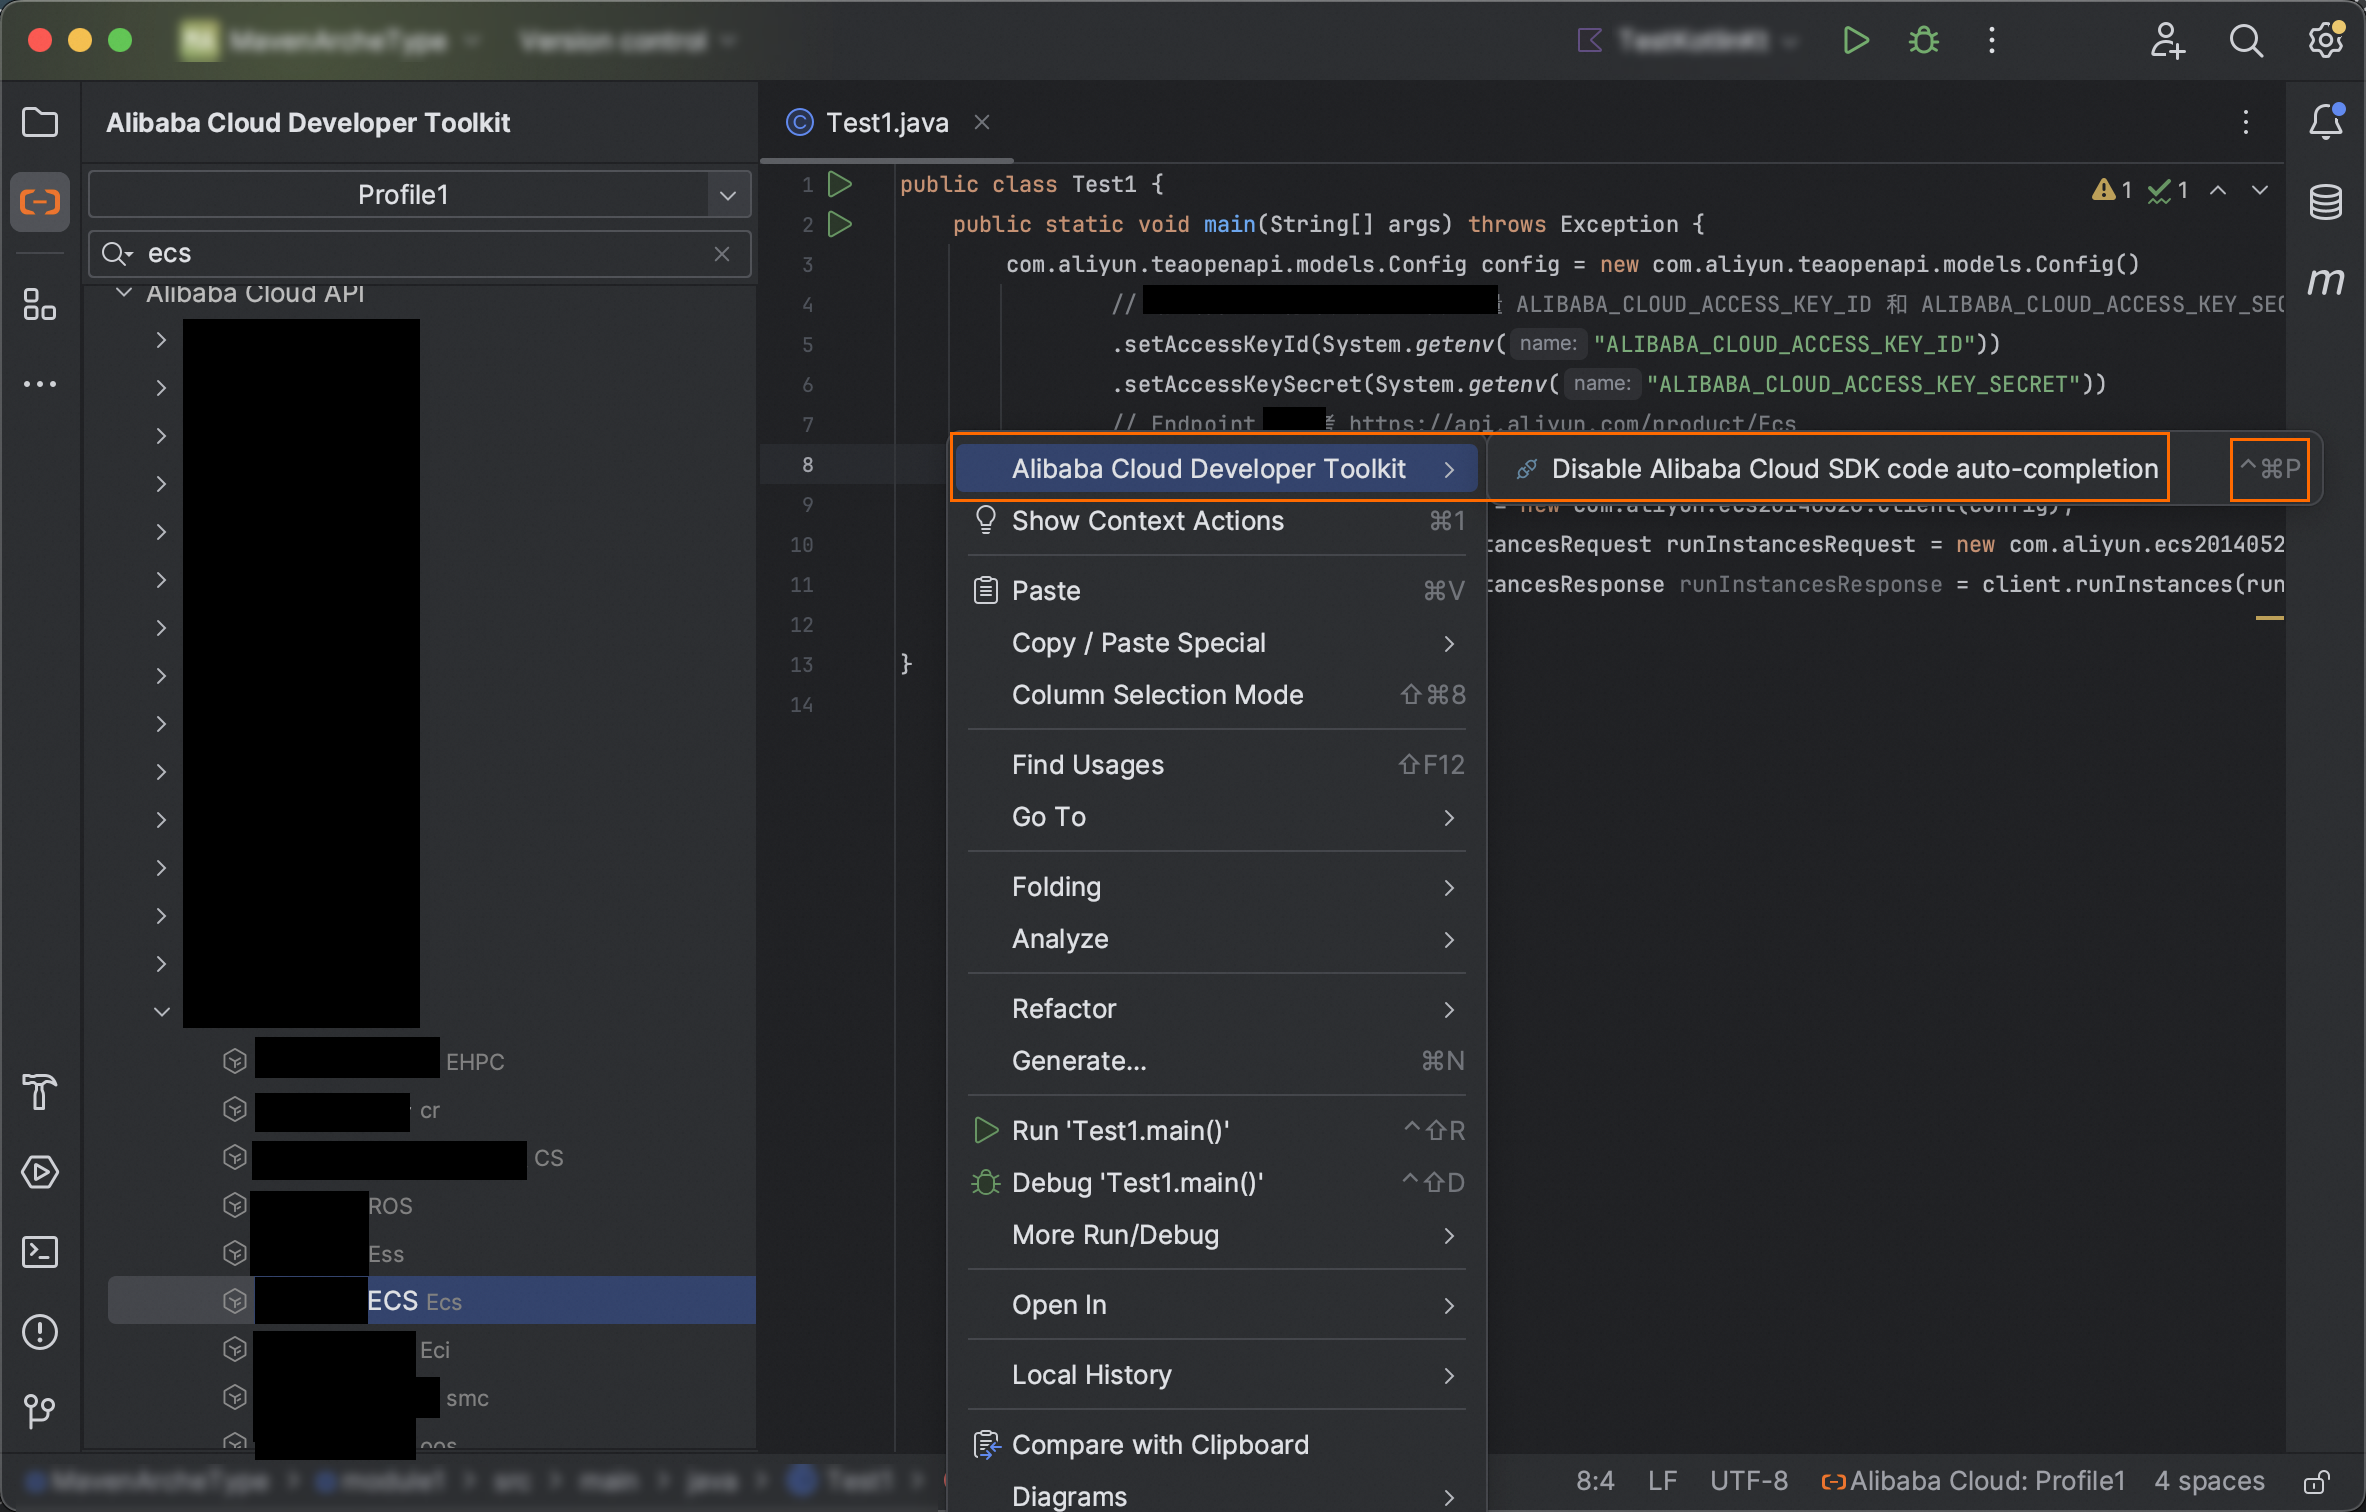Close the Test1.java tab
This screenshot has width=2366, height=1512.
982,122
